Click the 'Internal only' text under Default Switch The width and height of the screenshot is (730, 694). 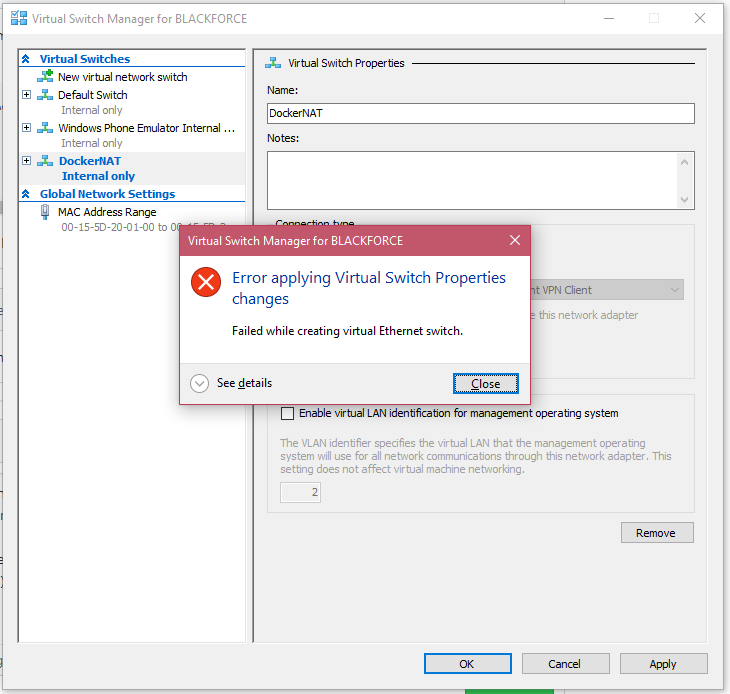pos(92,110)
